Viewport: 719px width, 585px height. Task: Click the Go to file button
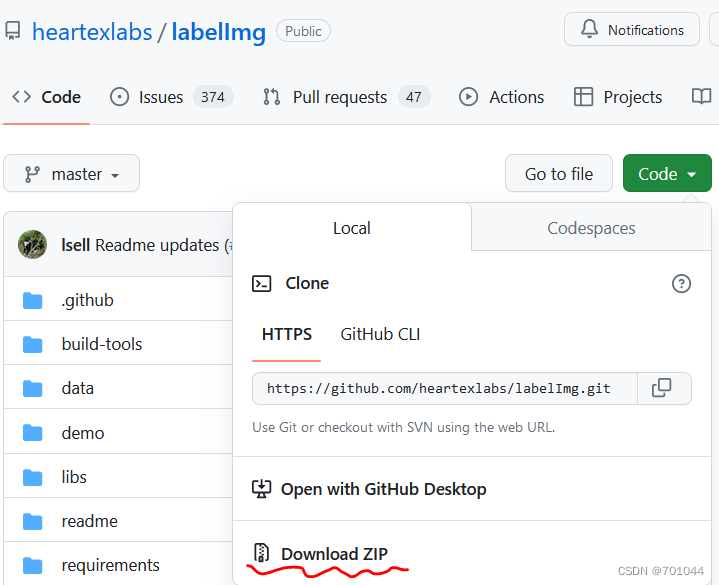(559, 174)
